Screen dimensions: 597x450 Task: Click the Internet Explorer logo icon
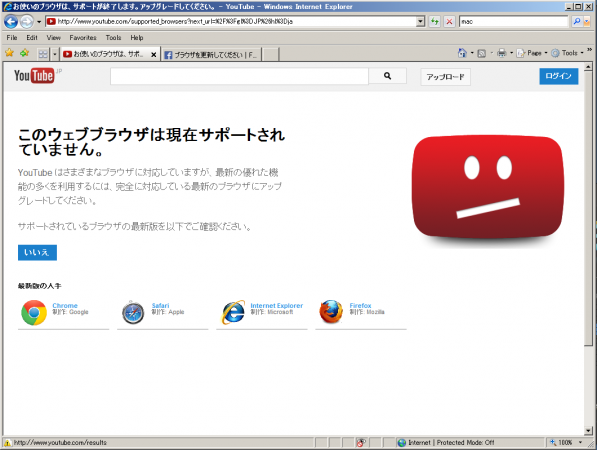(x=233, y=312)
